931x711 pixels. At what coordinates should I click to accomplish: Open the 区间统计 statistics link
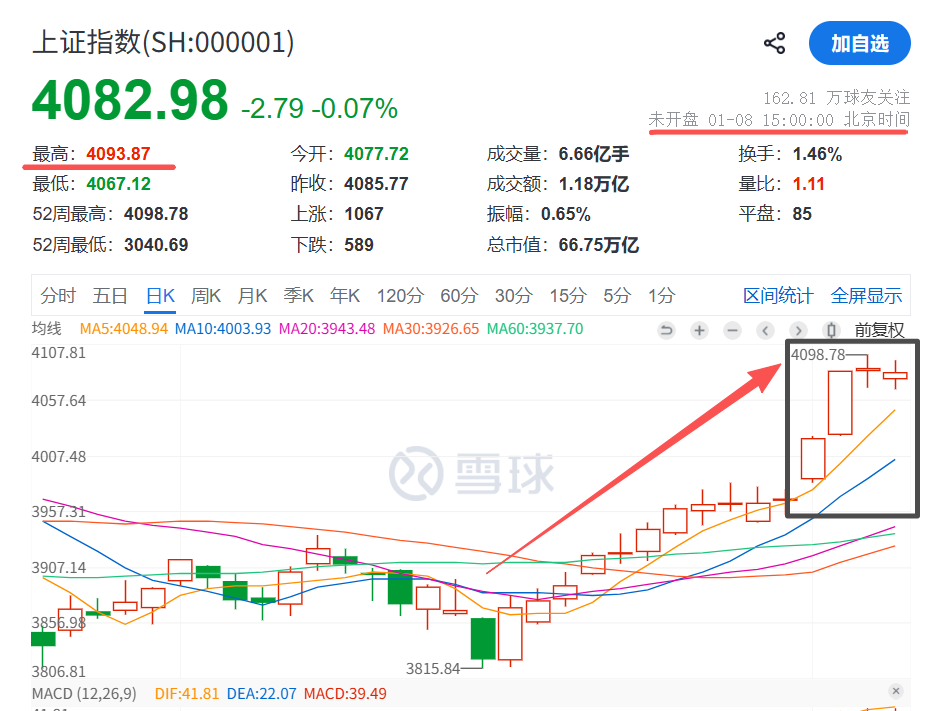tap(778, 295)
